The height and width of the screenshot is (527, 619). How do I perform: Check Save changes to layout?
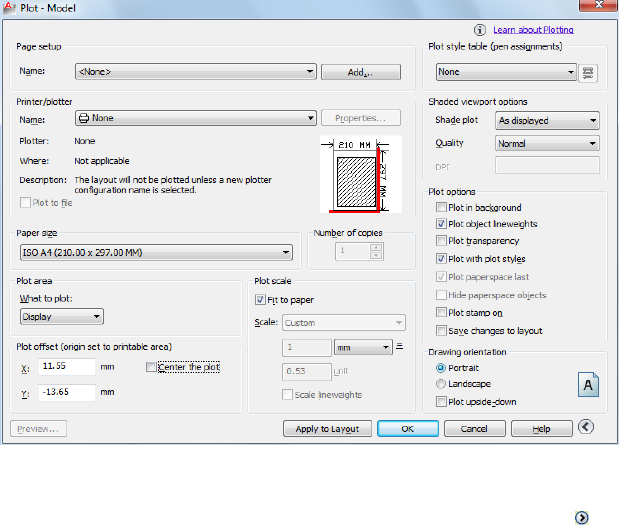(441, 330)
